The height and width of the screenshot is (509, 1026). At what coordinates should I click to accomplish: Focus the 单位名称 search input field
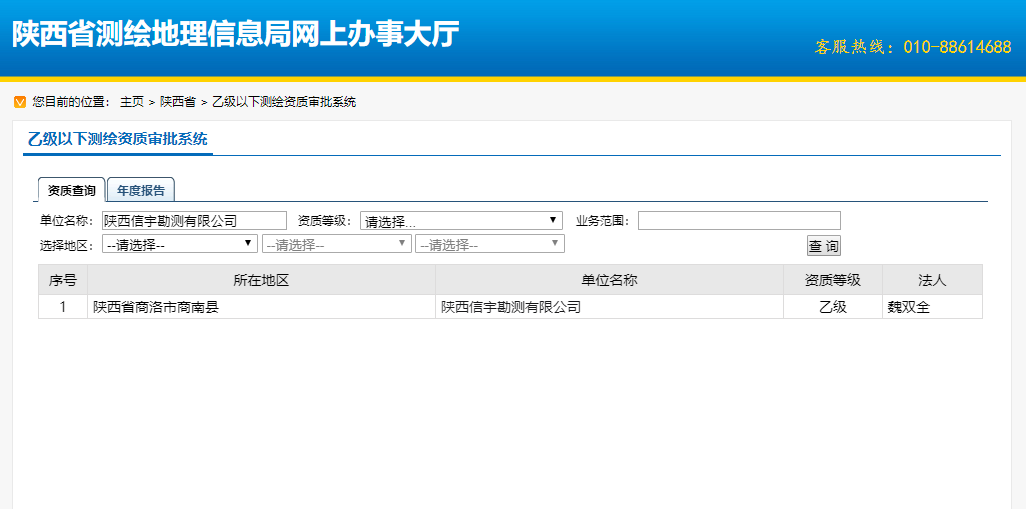(194, 221)
